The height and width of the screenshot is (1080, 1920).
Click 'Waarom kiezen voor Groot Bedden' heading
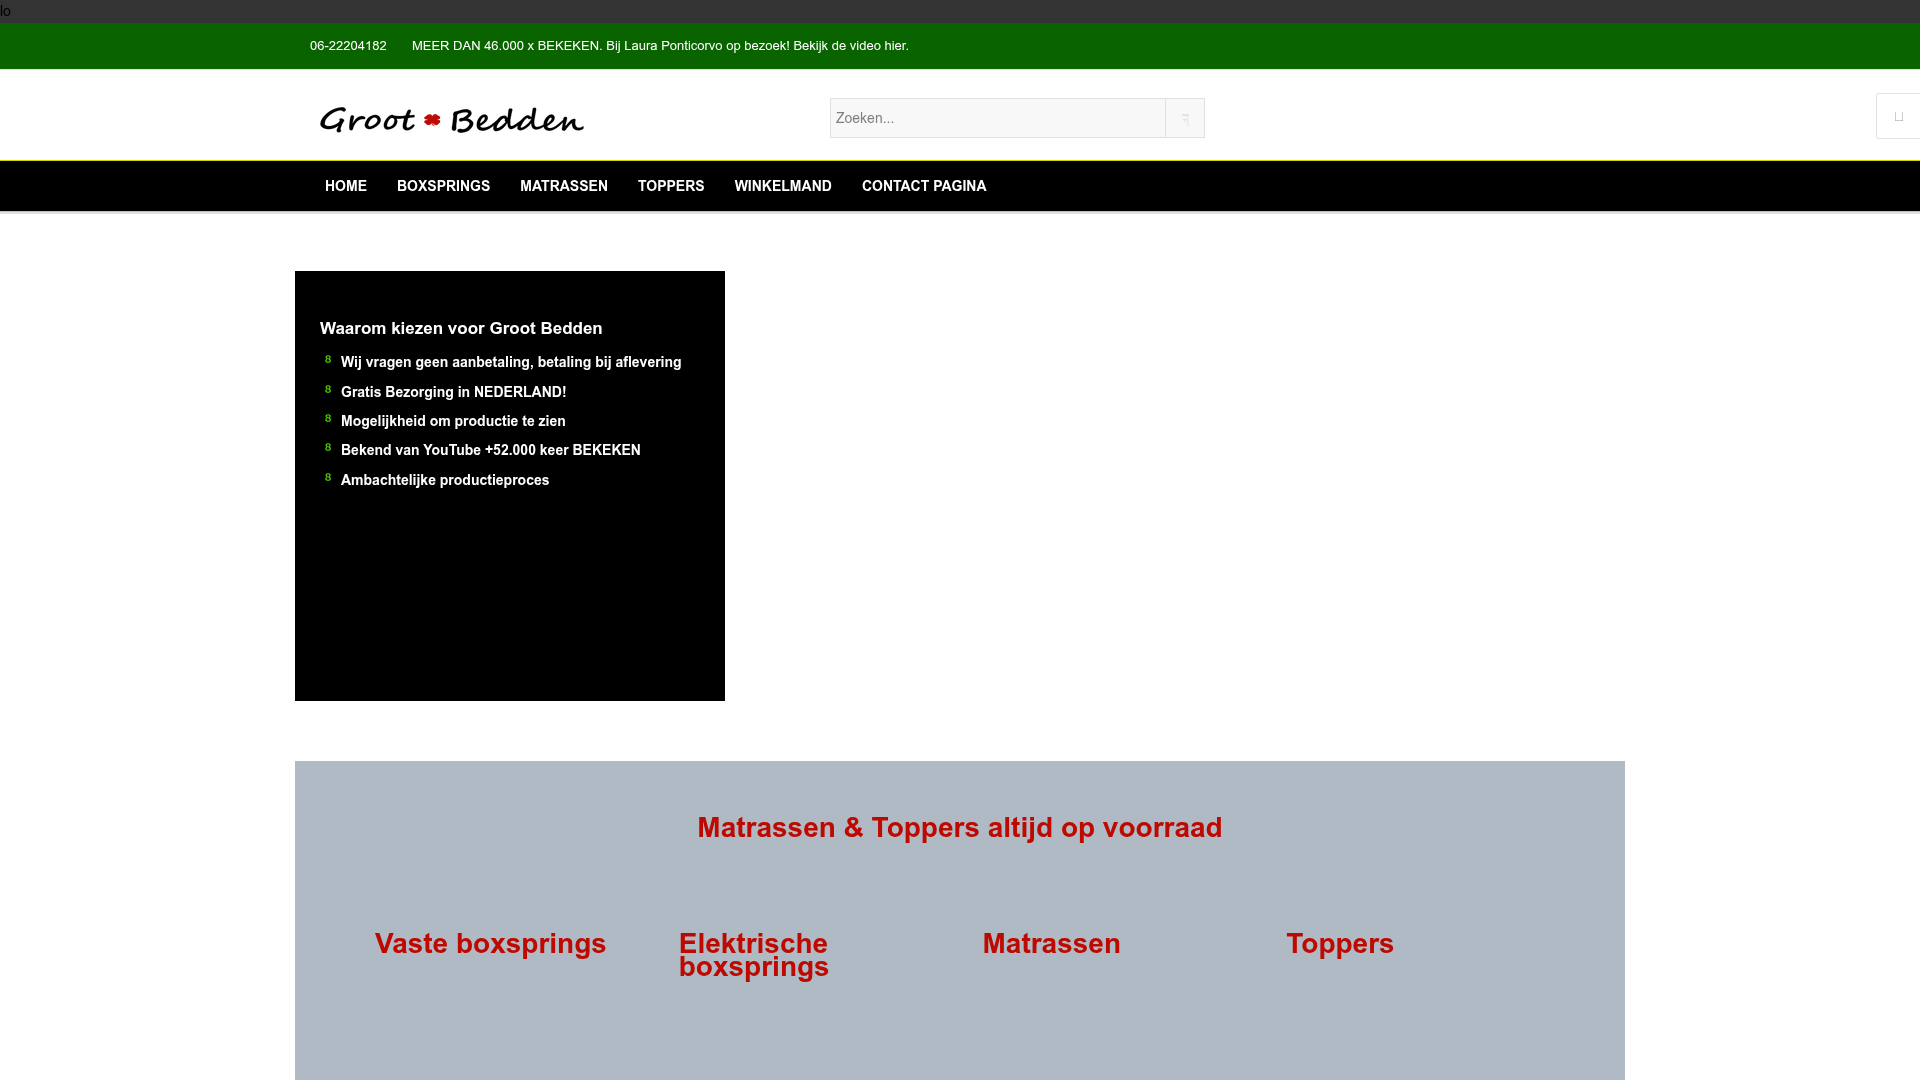(461, 328)
